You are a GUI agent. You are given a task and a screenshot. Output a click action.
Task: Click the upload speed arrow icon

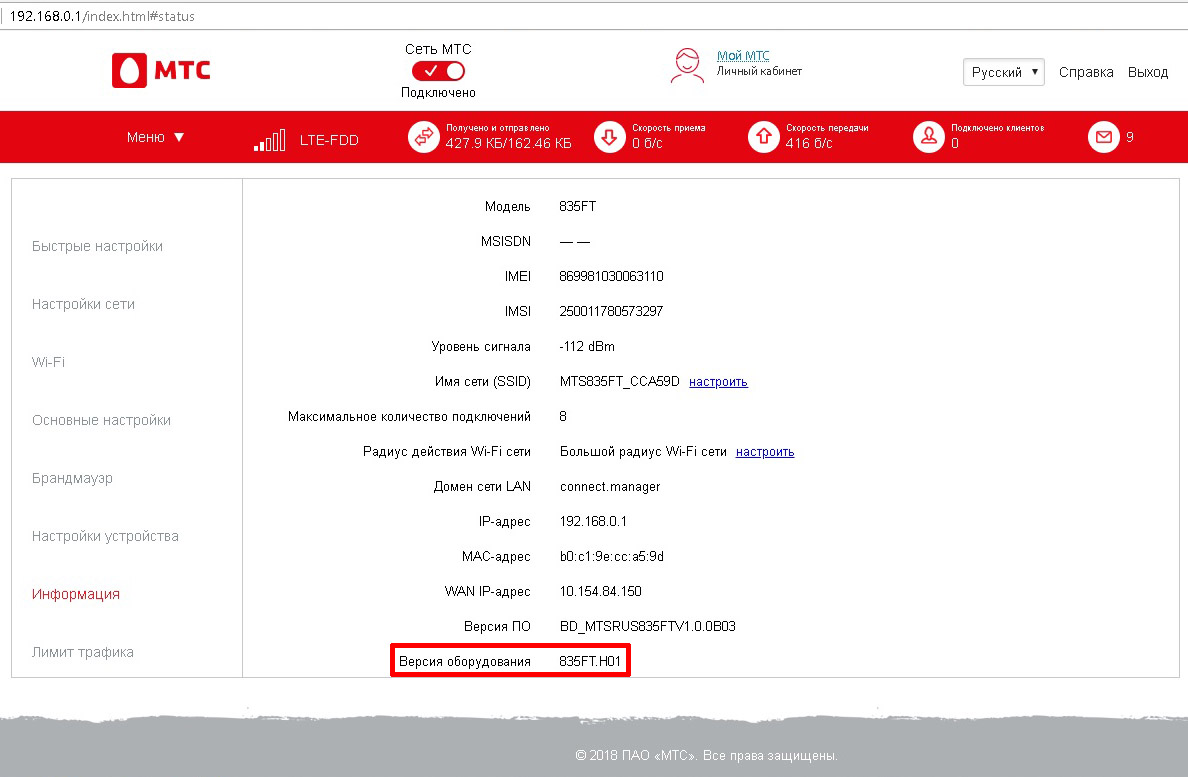click(x=764, y=137)
